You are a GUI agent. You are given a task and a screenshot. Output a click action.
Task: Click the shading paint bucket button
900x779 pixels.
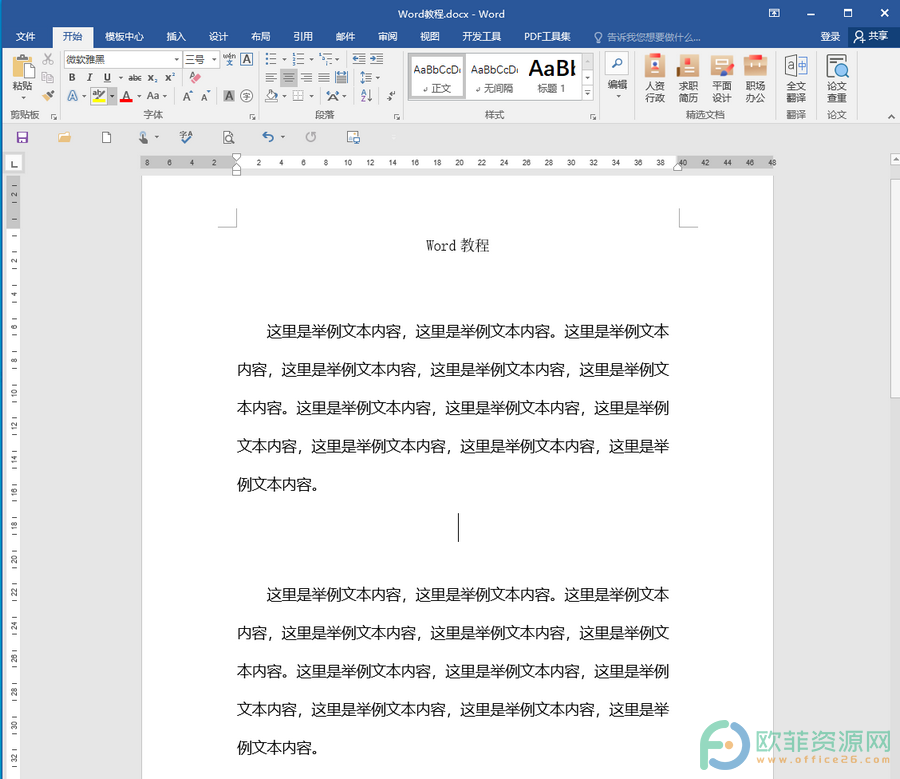[x=271, y=96]
